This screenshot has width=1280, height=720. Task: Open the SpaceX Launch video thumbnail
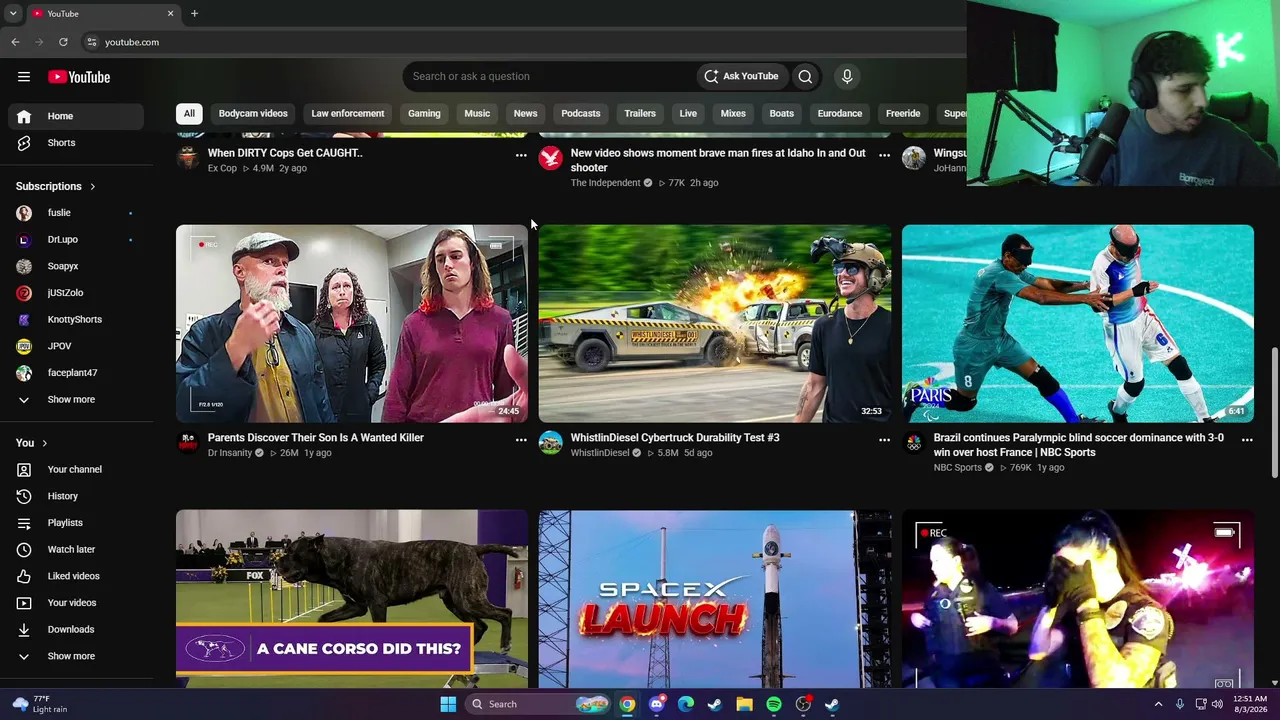[x=715, y=599]
